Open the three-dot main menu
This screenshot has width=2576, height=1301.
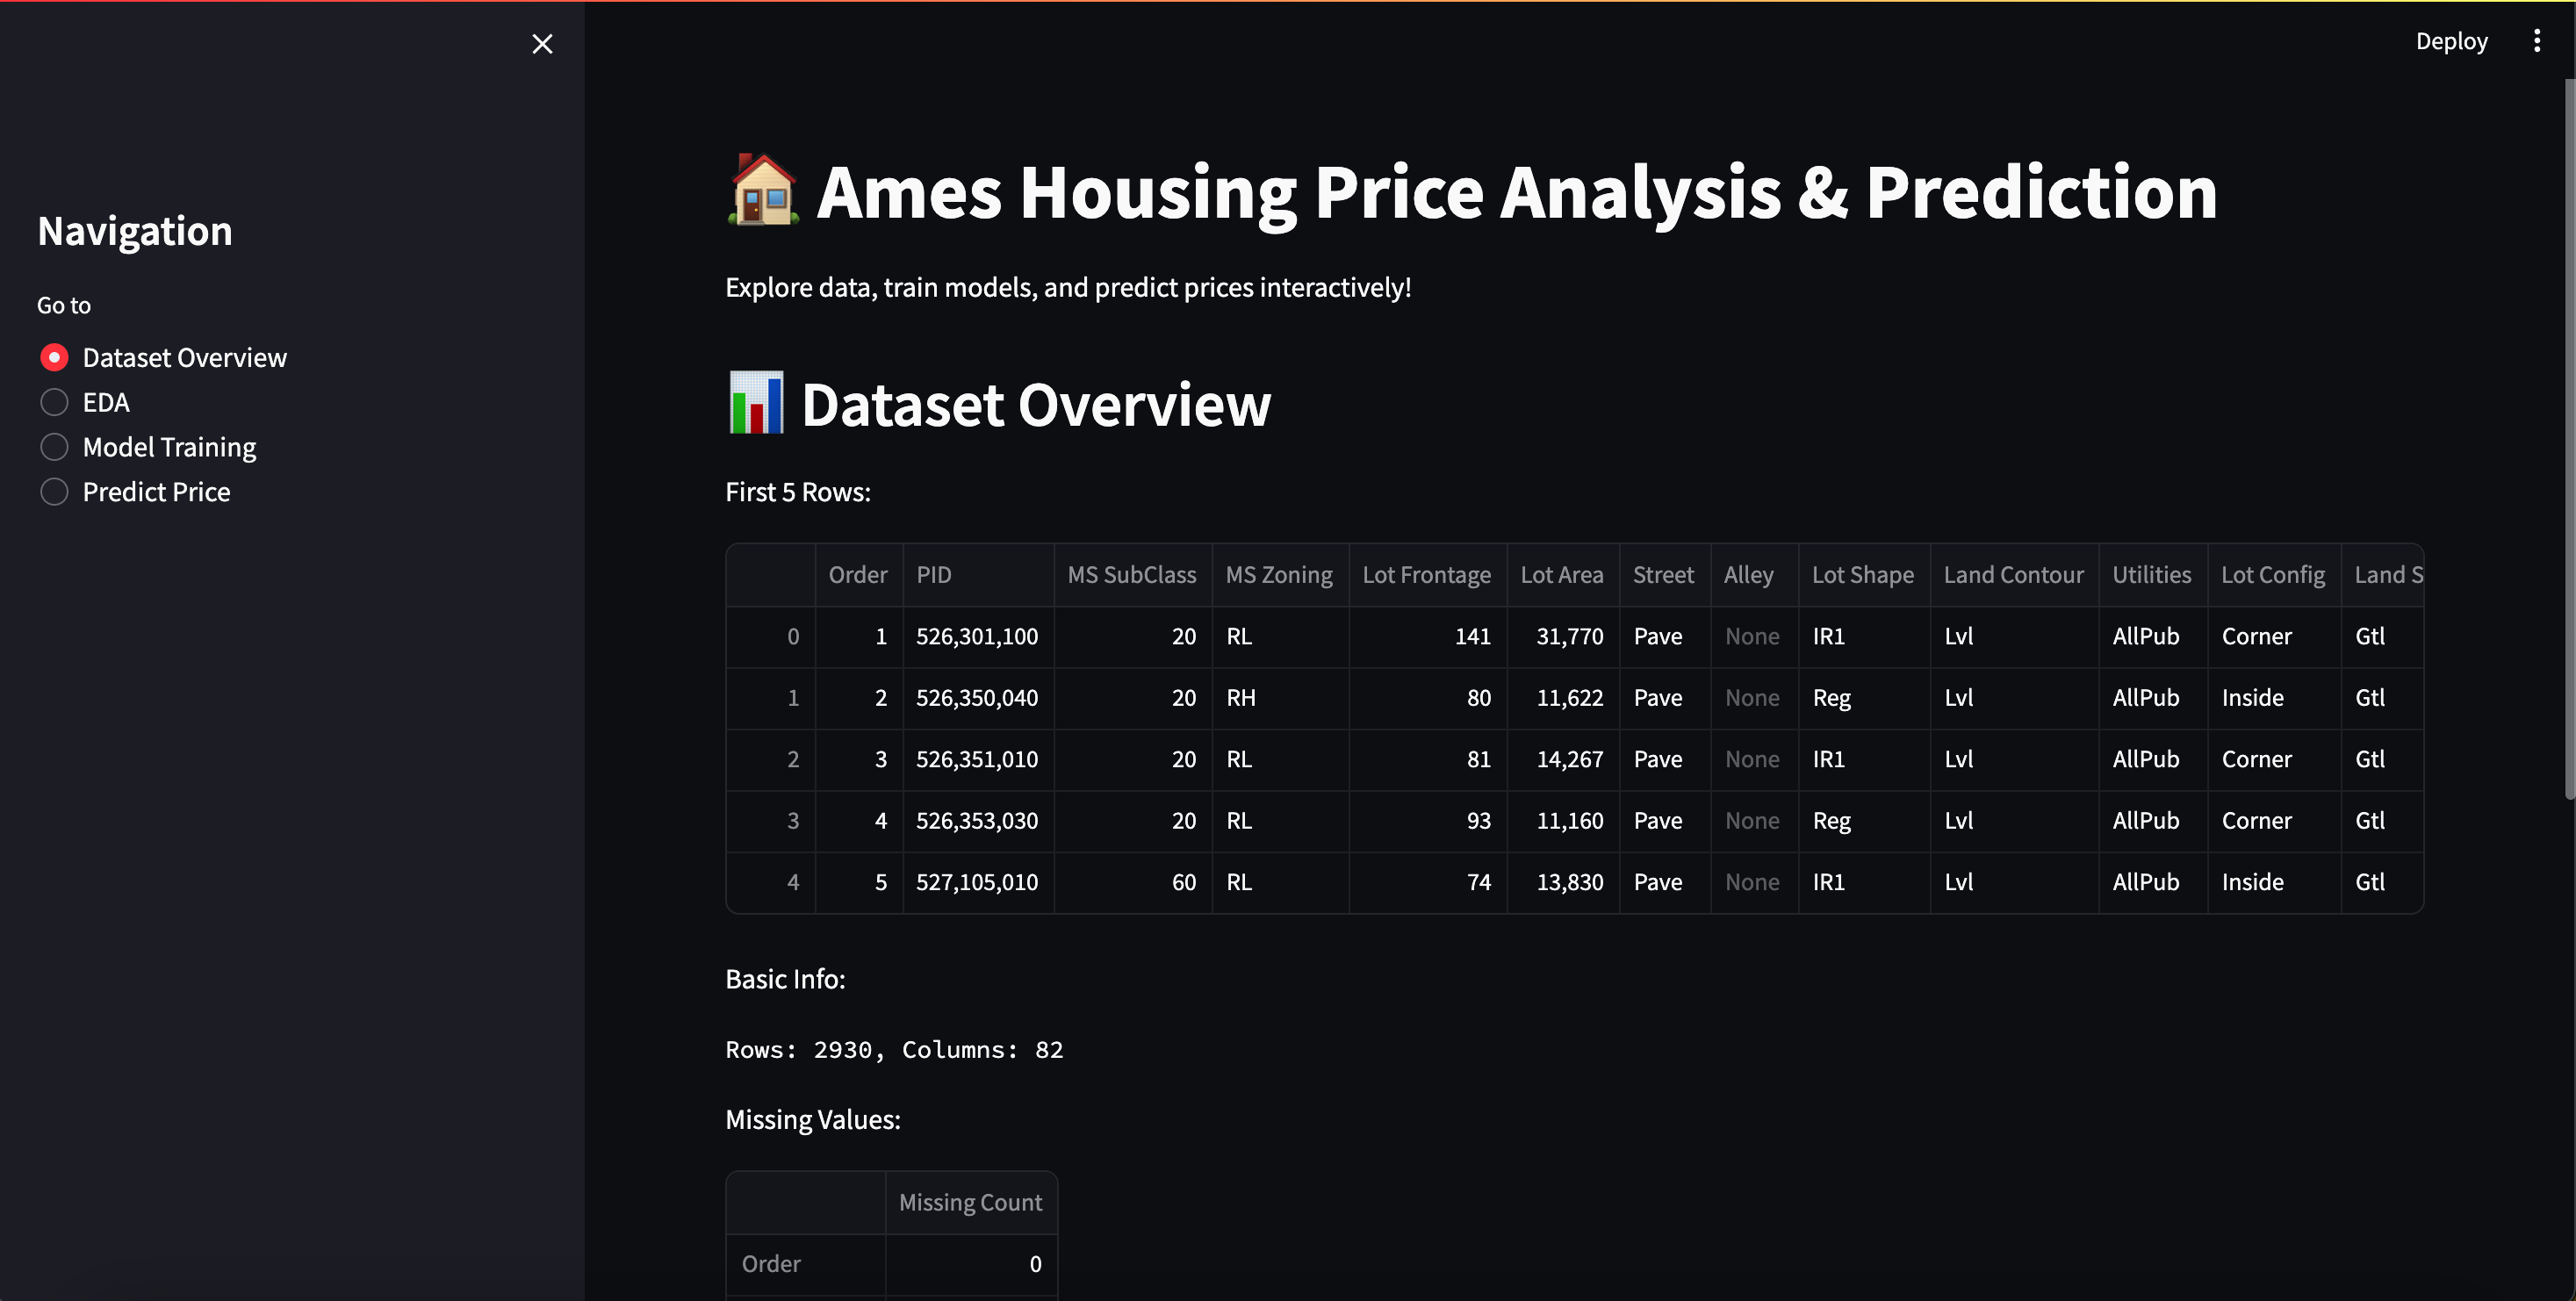[x=2536, y=41]
